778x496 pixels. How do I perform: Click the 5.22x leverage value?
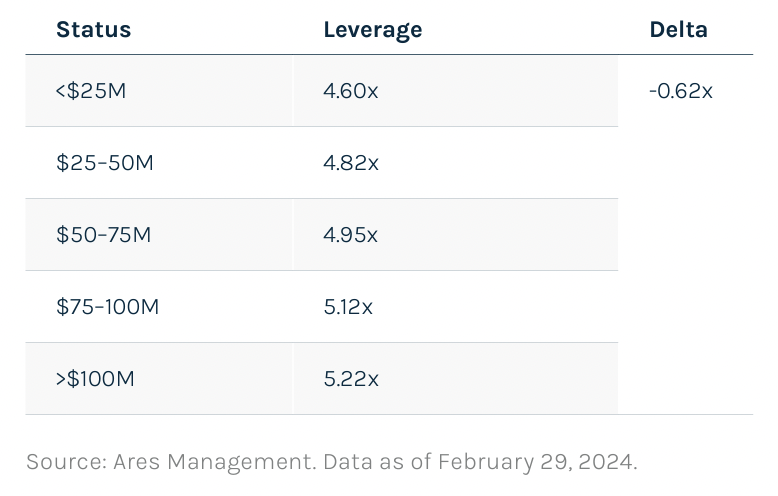click(351, 379)
